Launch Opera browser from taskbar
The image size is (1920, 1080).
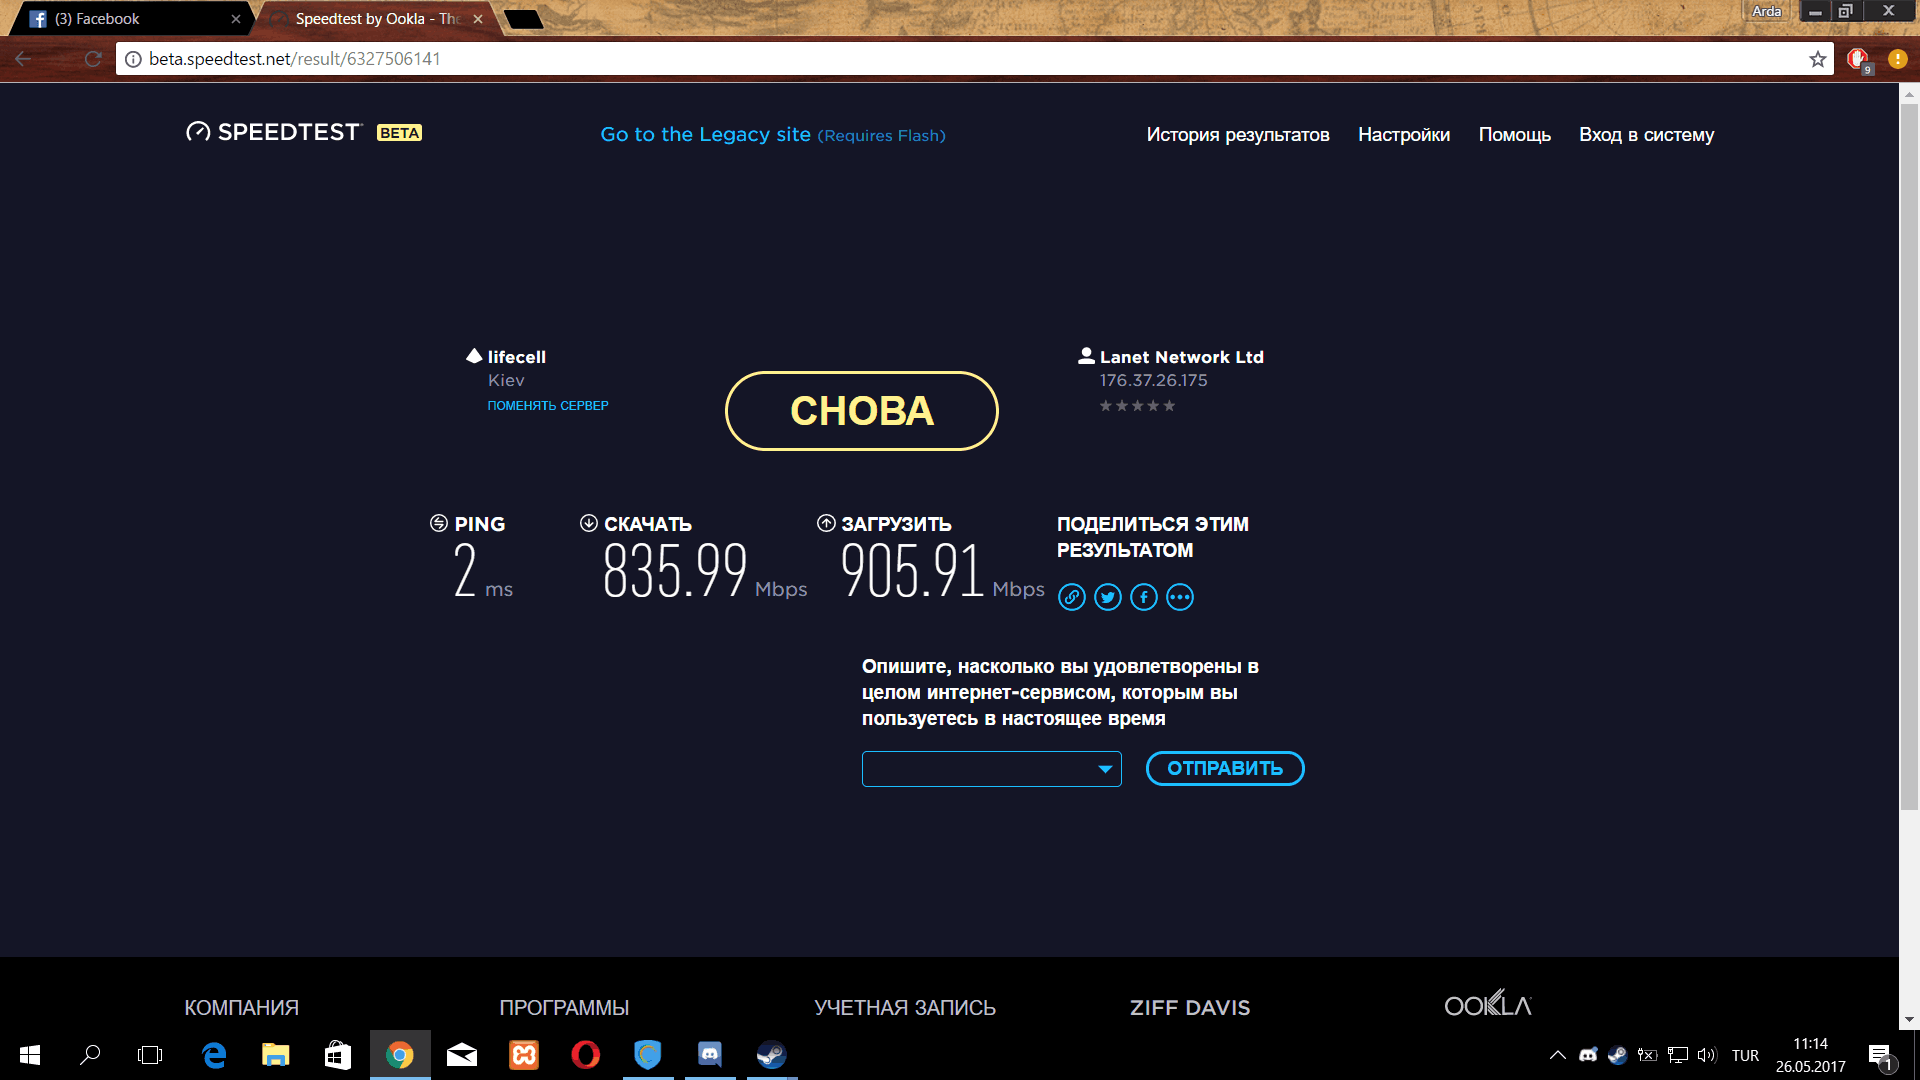tap(586, 1055)
